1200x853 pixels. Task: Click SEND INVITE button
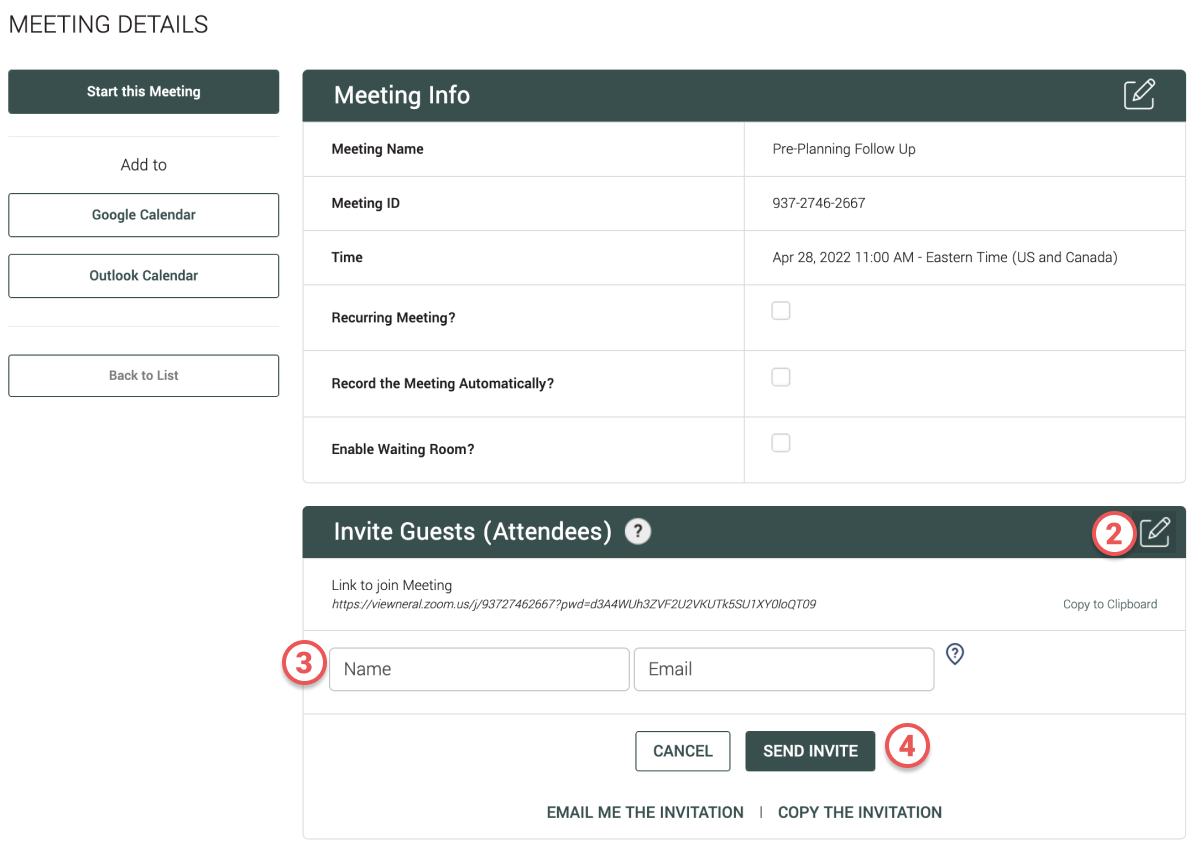810,751
